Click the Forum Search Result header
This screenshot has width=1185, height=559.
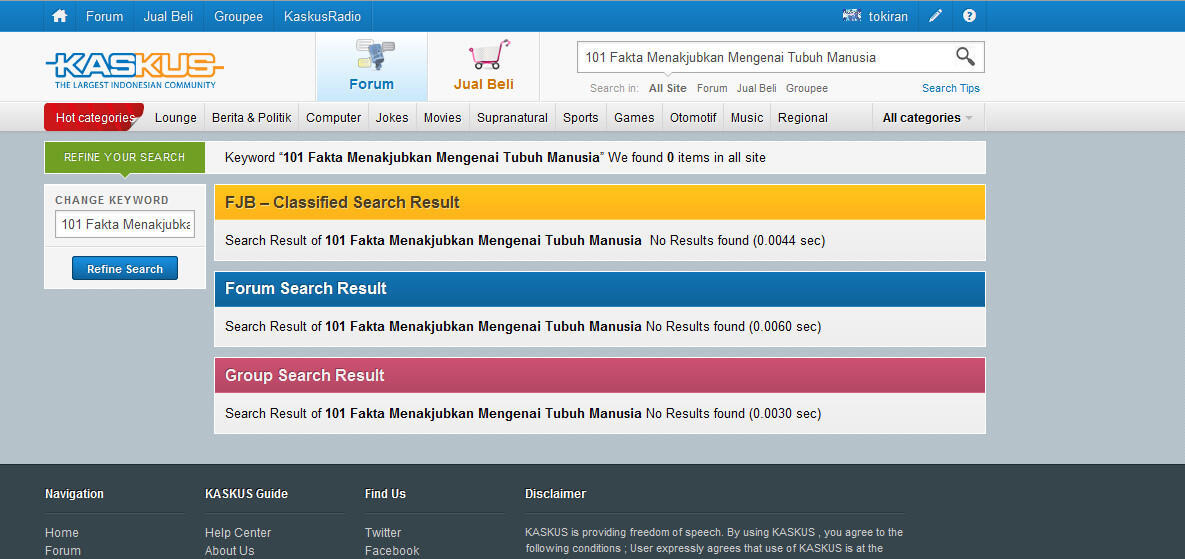[600, 289]
